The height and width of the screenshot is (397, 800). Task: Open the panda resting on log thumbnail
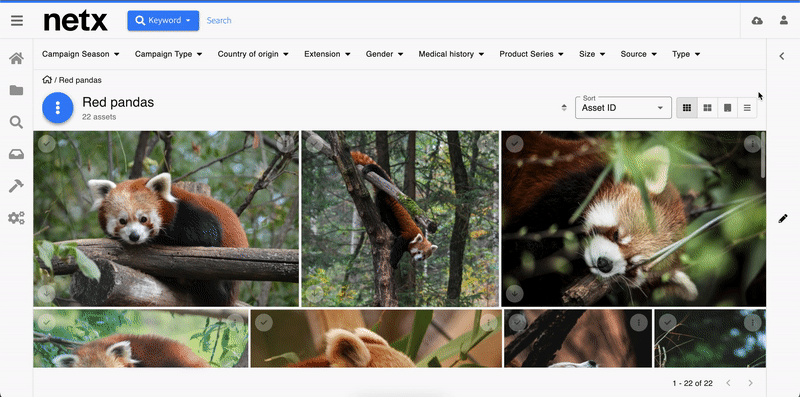coord(166,218)
